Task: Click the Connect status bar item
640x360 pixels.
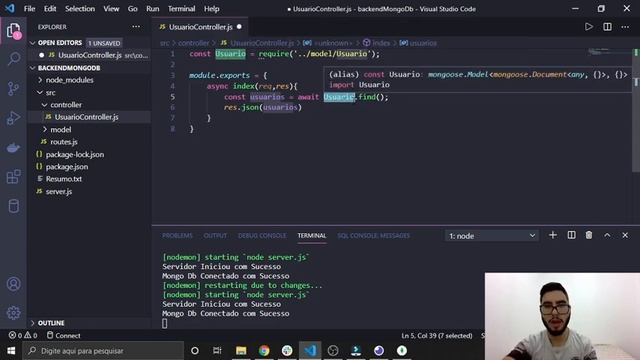Action: [x=63, y=336]
